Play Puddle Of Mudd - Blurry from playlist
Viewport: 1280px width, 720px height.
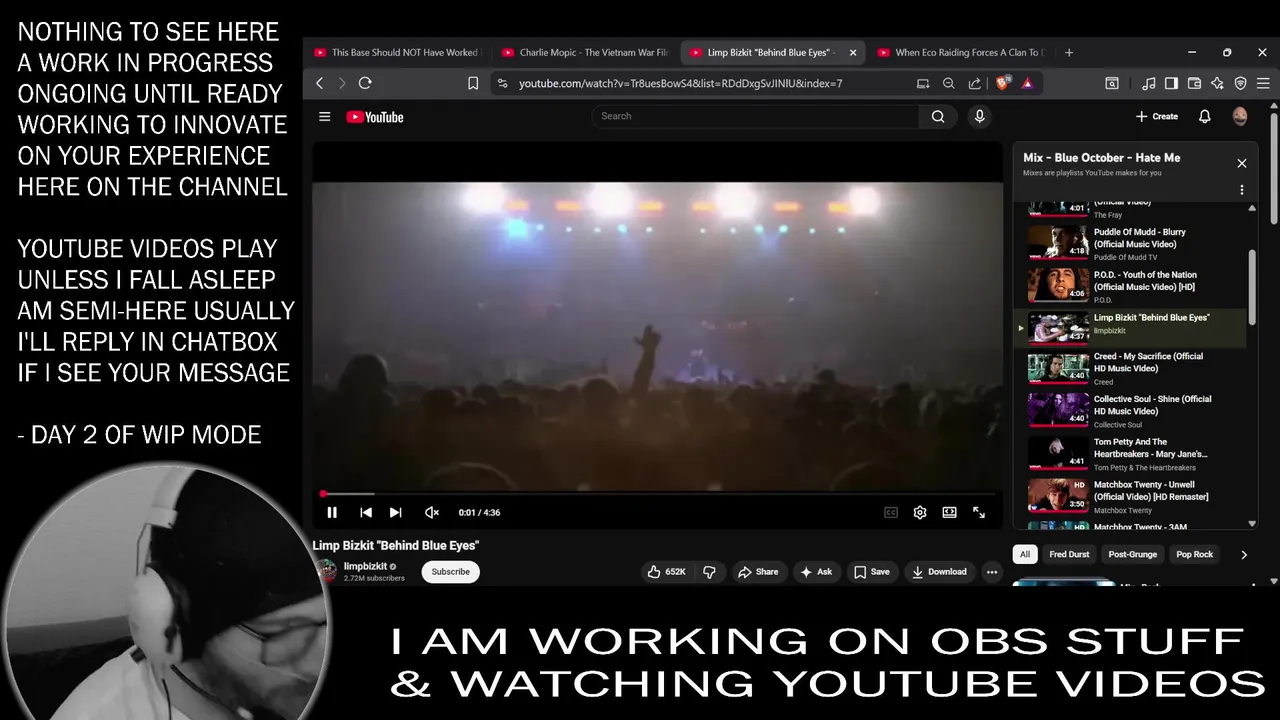(x=1130, y=243)
